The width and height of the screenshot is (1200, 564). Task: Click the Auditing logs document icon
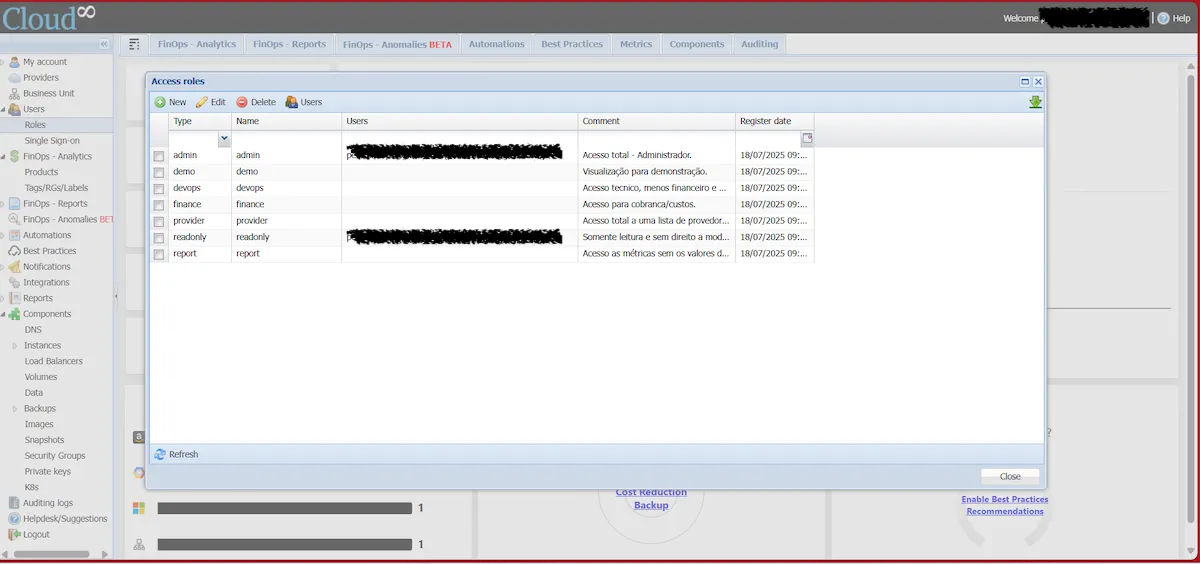14,503
